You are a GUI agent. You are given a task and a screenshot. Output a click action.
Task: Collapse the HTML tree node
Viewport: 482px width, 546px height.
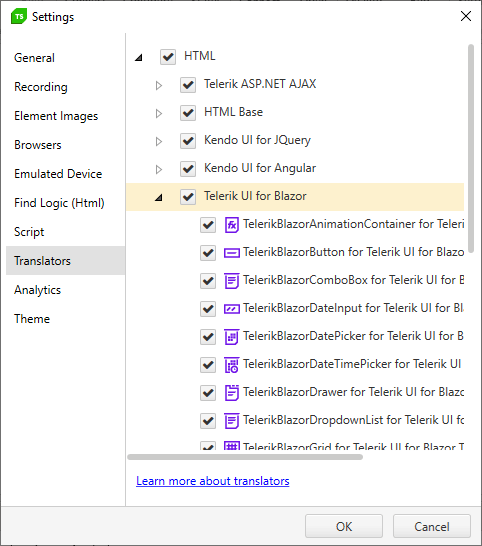pyautogui.click(x=139, y=57)
